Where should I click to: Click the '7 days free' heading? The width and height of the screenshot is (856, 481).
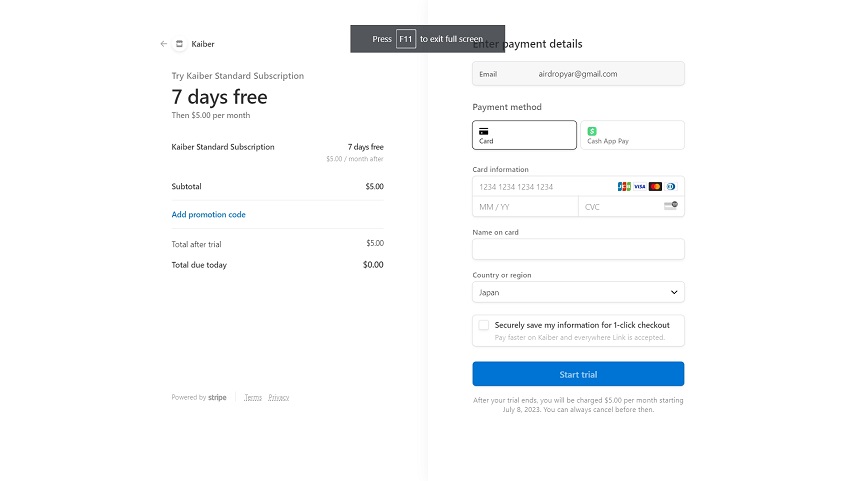(x=219, y=97)
